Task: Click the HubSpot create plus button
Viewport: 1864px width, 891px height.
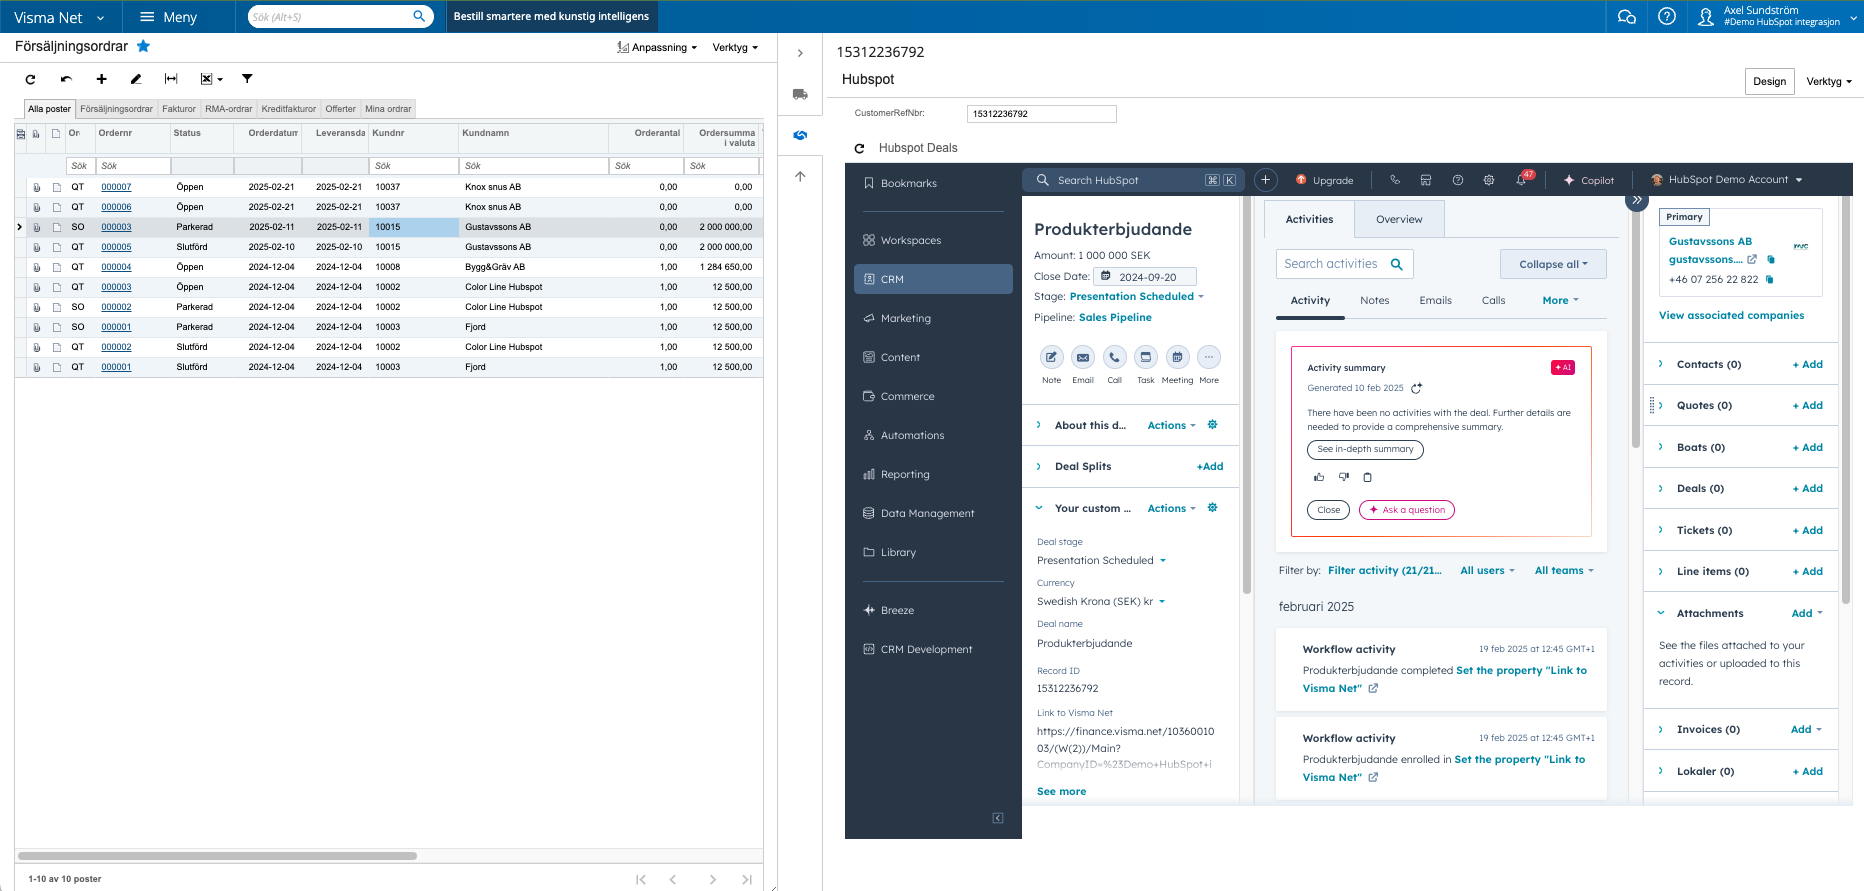Action: [x=1265, y=180]
